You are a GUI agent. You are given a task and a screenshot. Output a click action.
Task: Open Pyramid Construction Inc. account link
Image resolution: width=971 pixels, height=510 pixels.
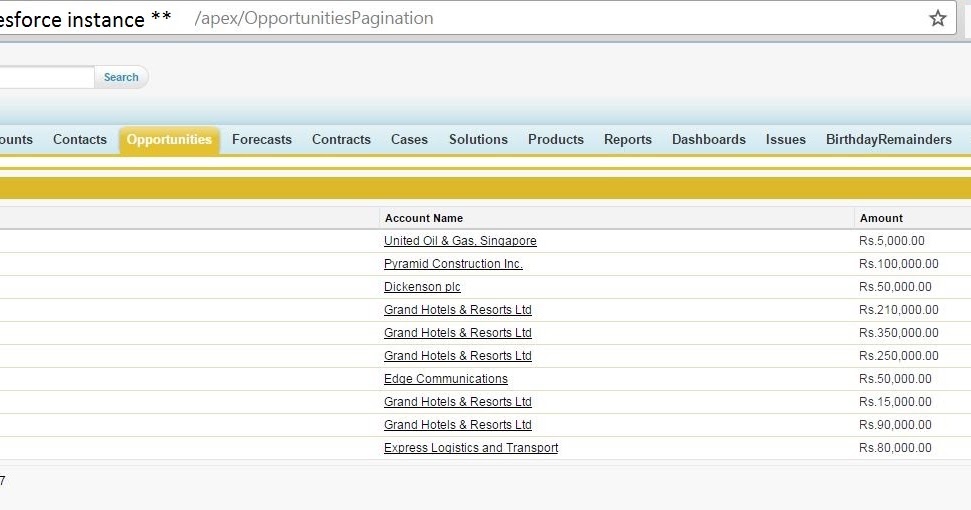click(x=453, y=264)
